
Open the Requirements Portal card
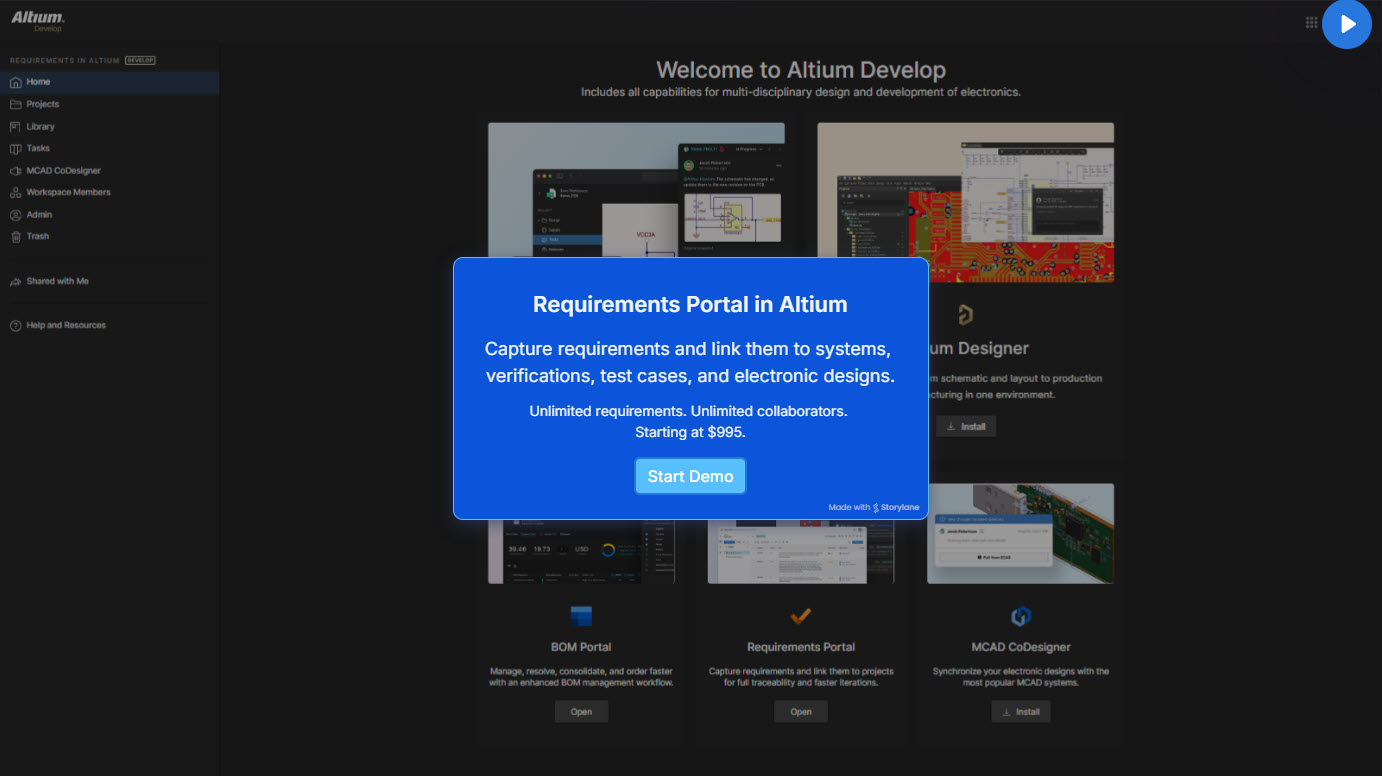point(800,712)
